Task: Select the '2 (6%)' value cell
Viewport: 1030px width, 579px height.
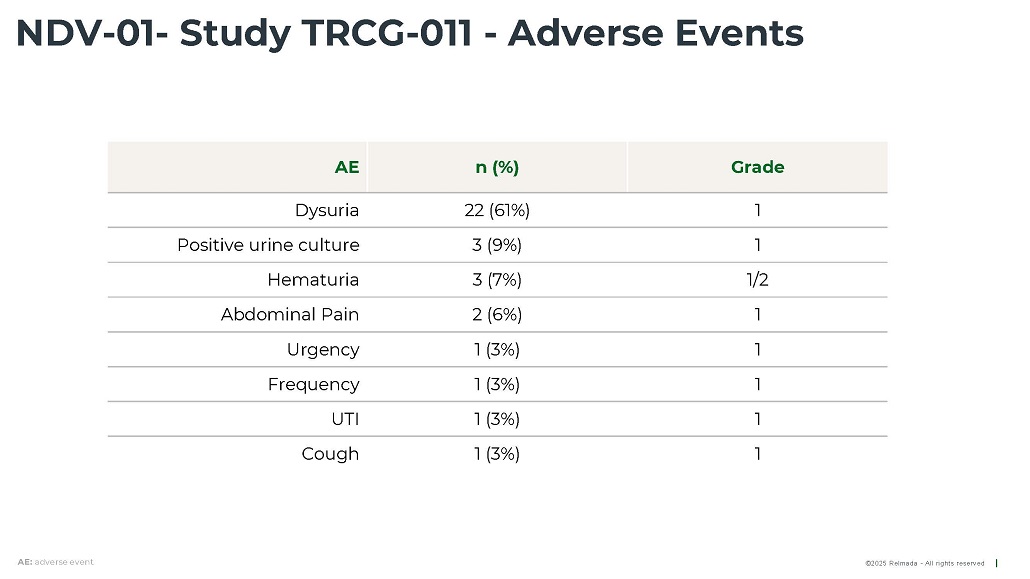Action: tap(497, 315)
